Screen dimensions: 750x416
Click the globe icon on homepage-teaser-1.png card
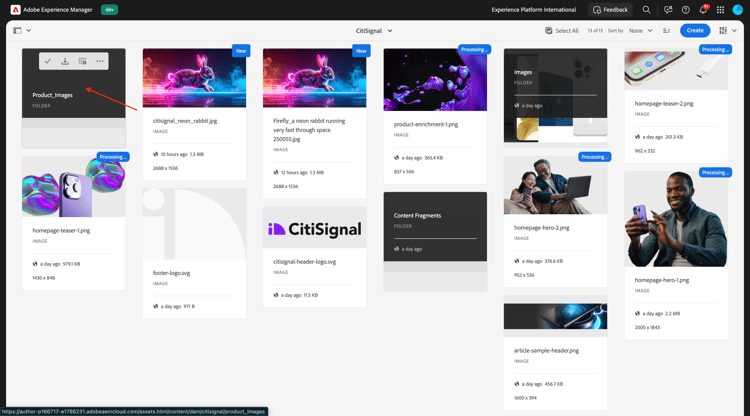point(35,264)
